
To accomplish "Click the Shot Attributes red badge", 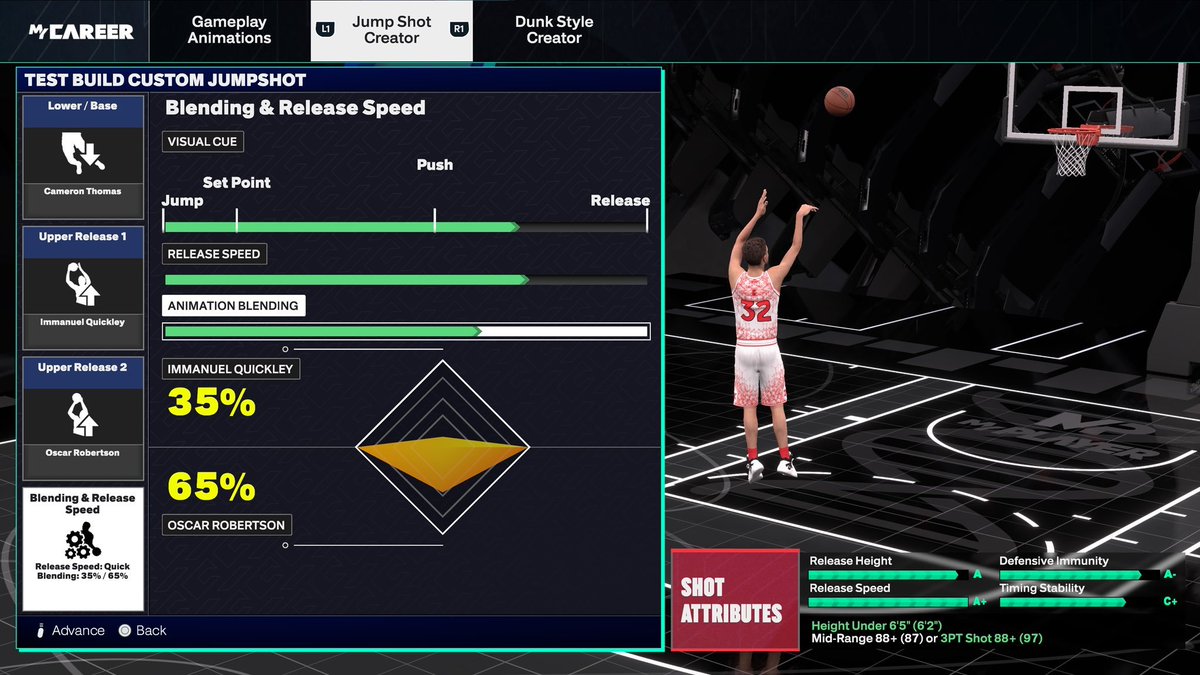I will pyautogui.click(x=735, y=601).
